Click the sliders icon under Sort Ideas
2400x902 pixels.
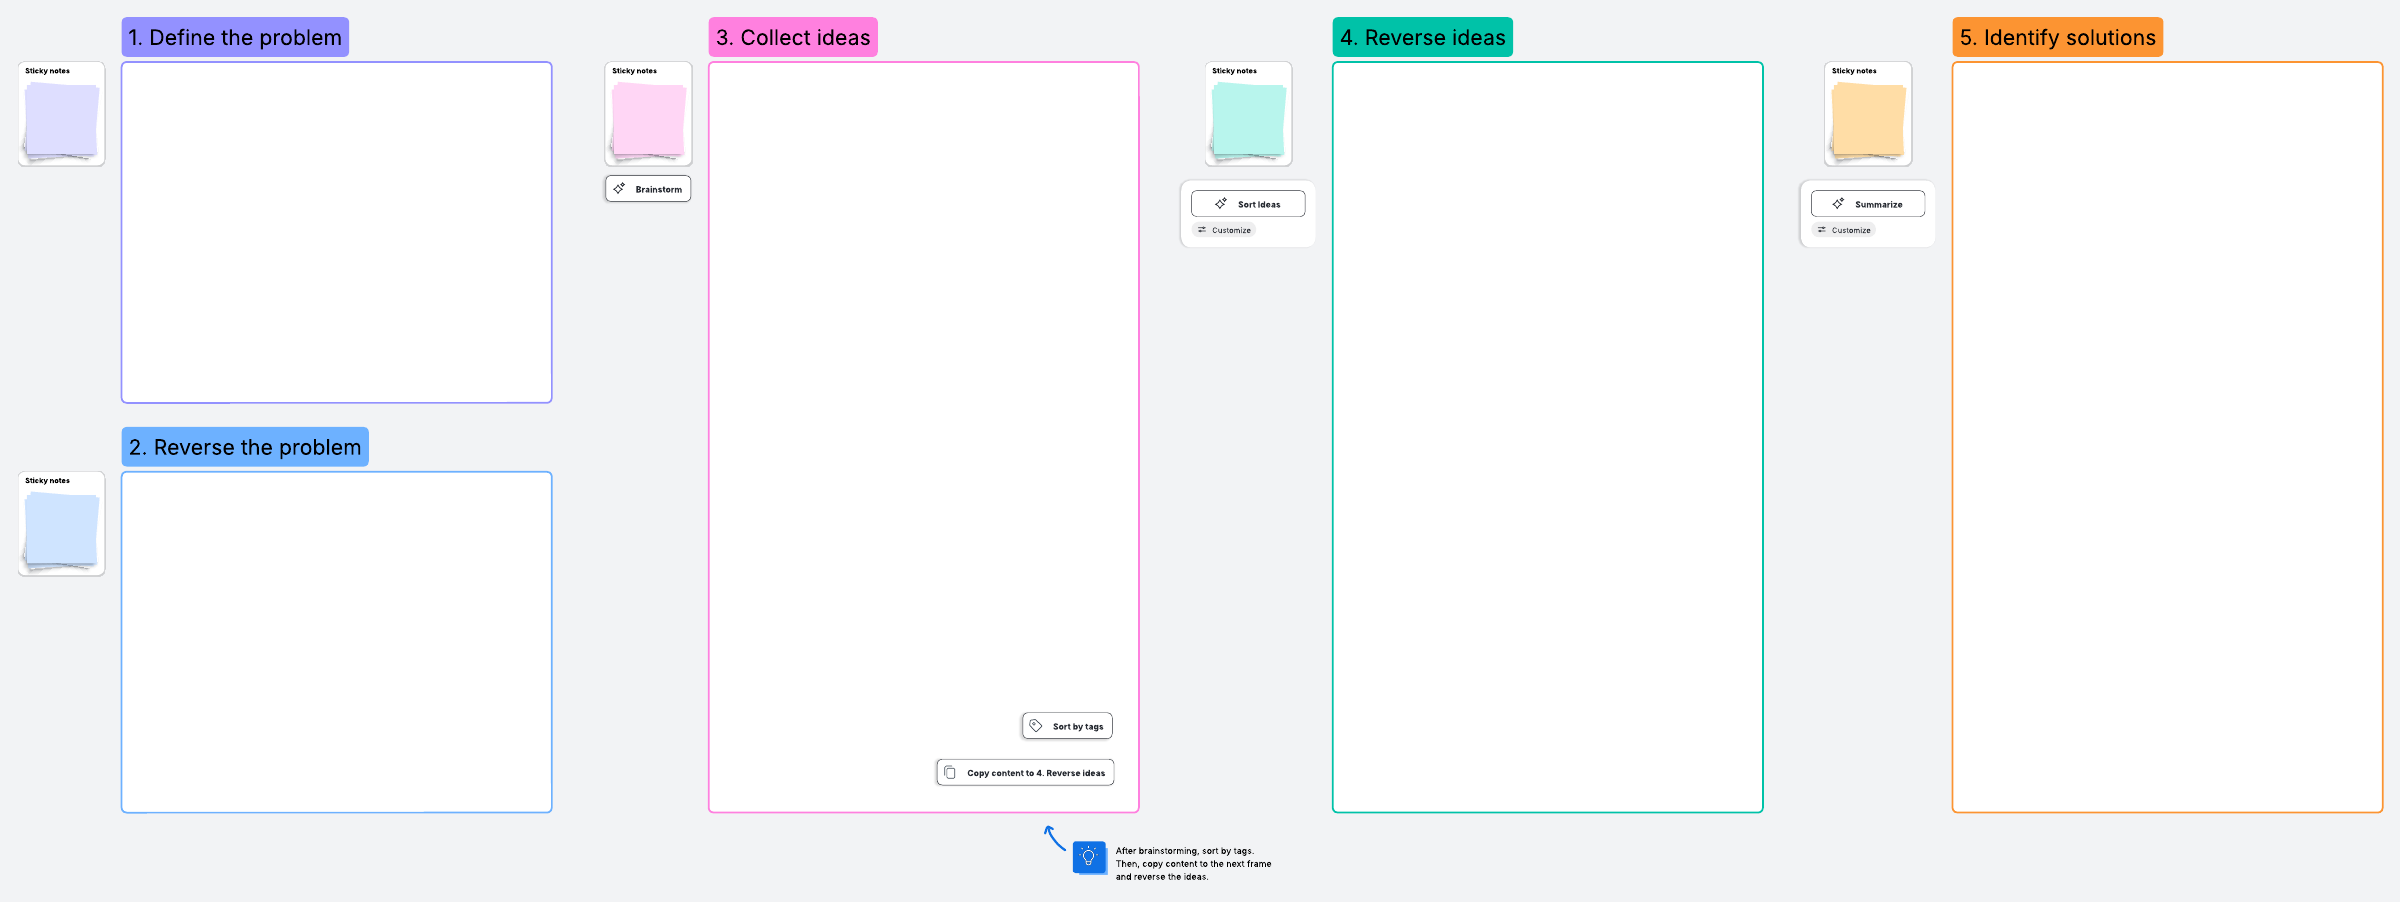click(x=1202, y=230)
